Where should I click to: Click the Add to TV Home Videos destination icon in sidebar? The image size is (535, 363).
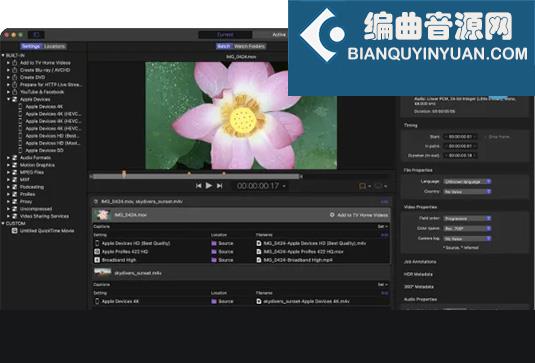tap(15, 63)
